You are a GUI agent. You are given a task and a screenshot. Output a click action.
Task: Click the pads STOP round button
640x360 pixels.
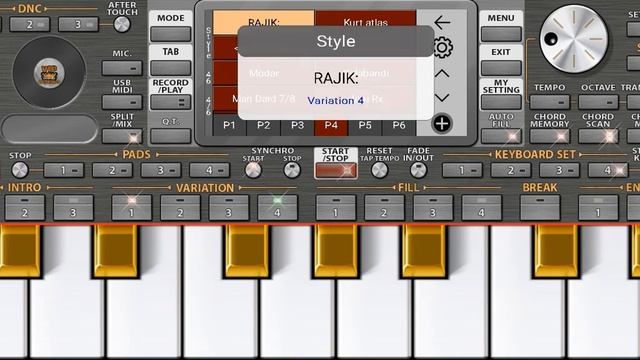pos(20,170)
